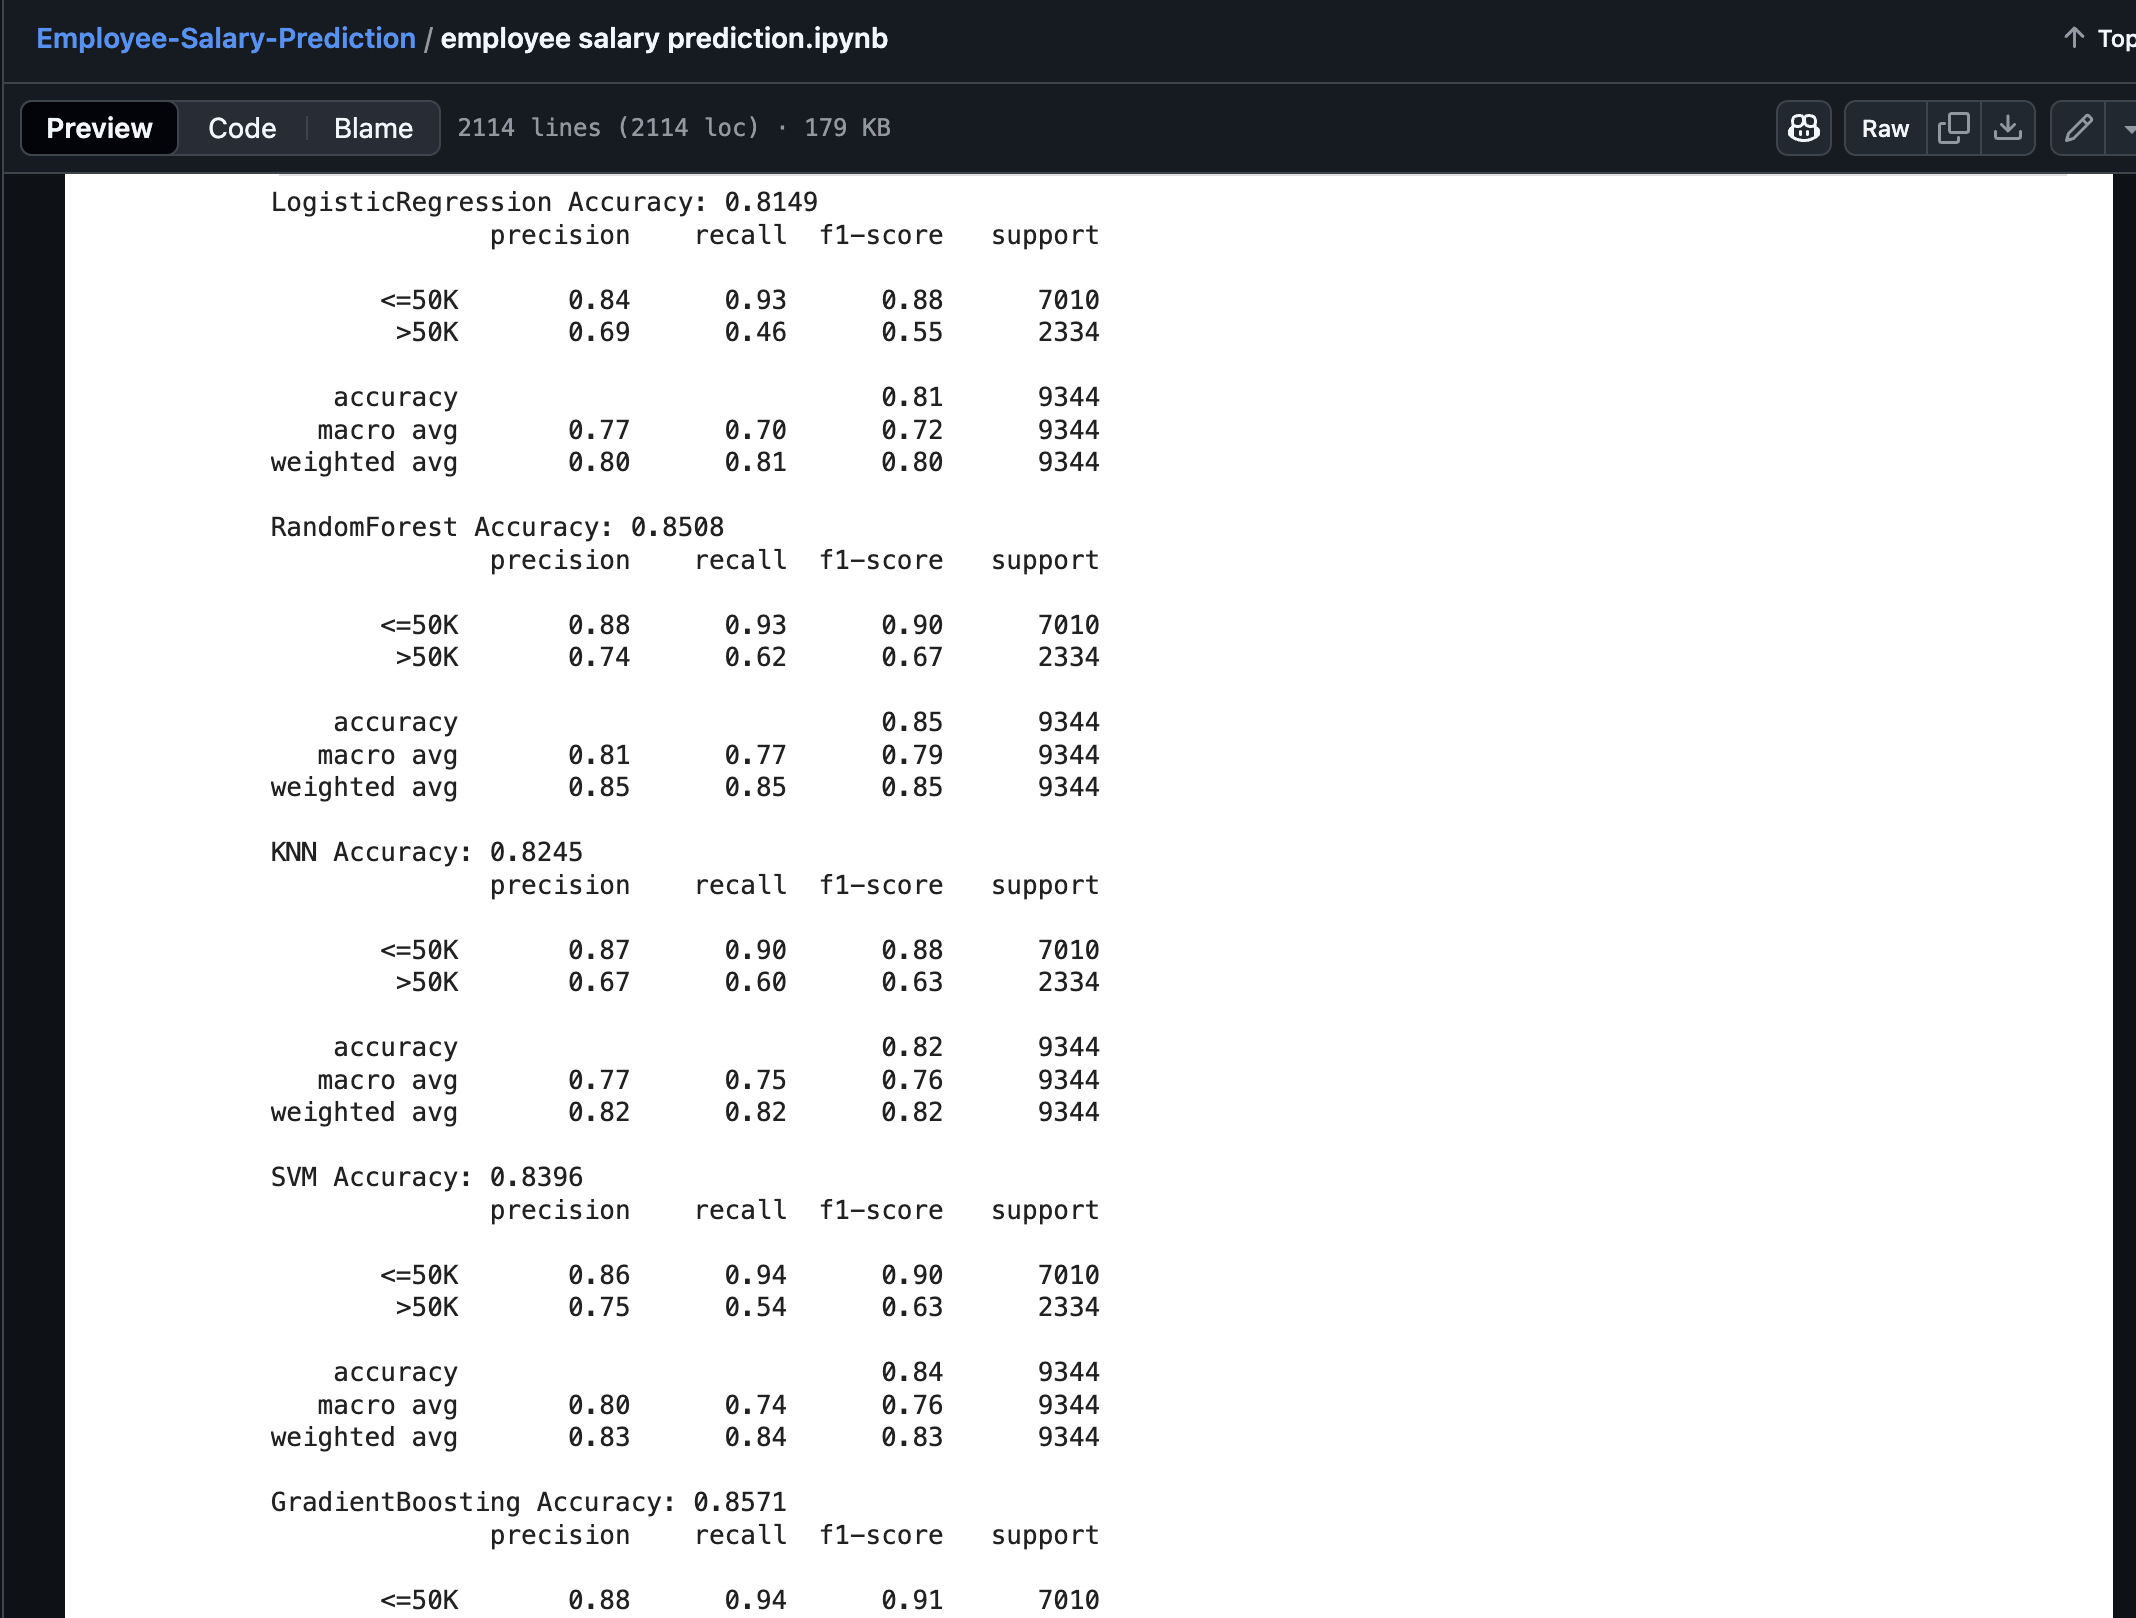Jump to Top of the page
Image resolution: width=2136 pixels, height=1618 pixels.
coord(2114,38)
